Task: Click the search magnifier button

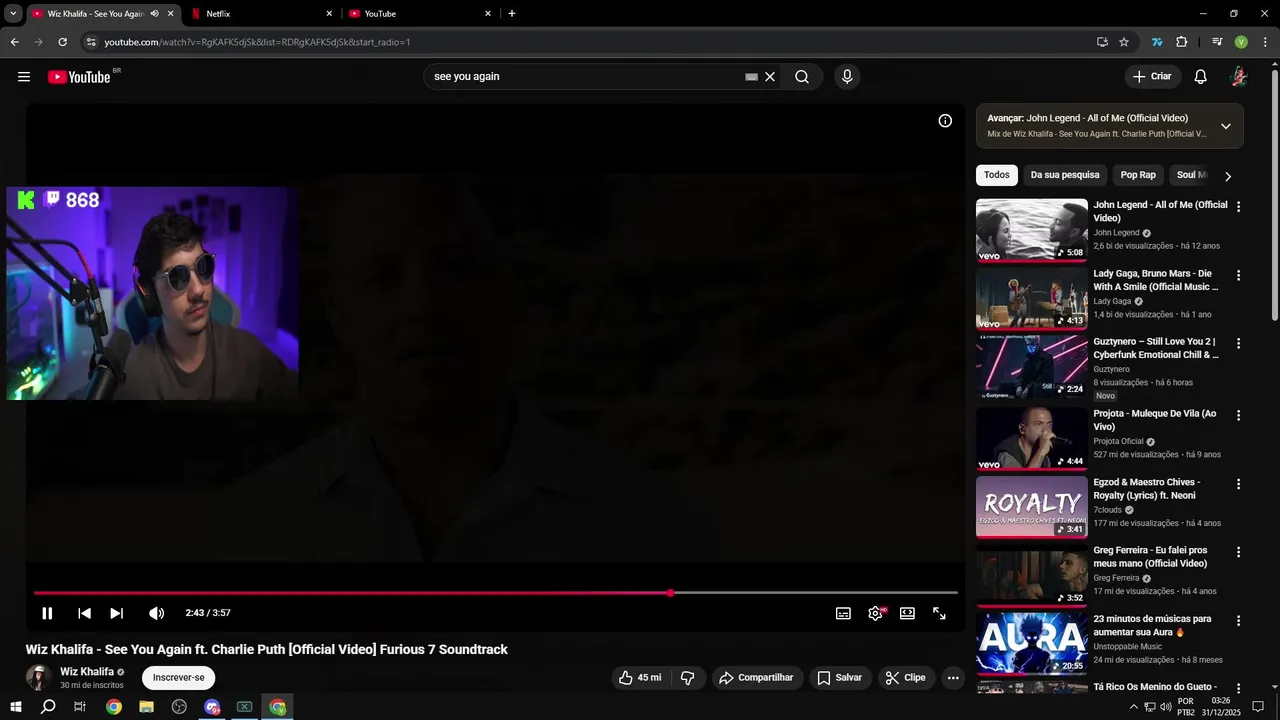Action: tap(802, 77)
